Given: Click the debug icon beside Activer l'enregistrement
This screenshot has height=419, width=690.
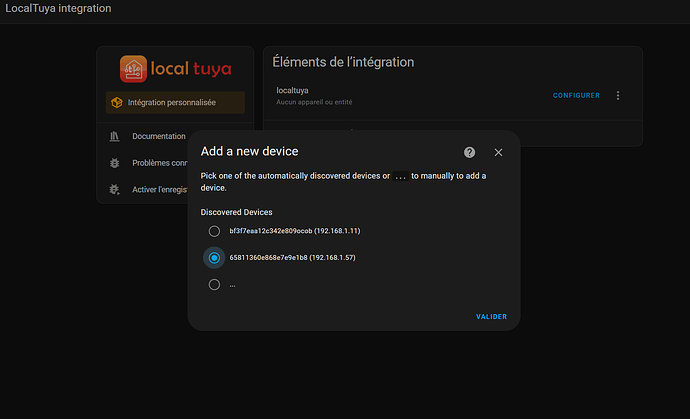Looking at the screenshot, I should pyautogui.click(x=115, y=190).
